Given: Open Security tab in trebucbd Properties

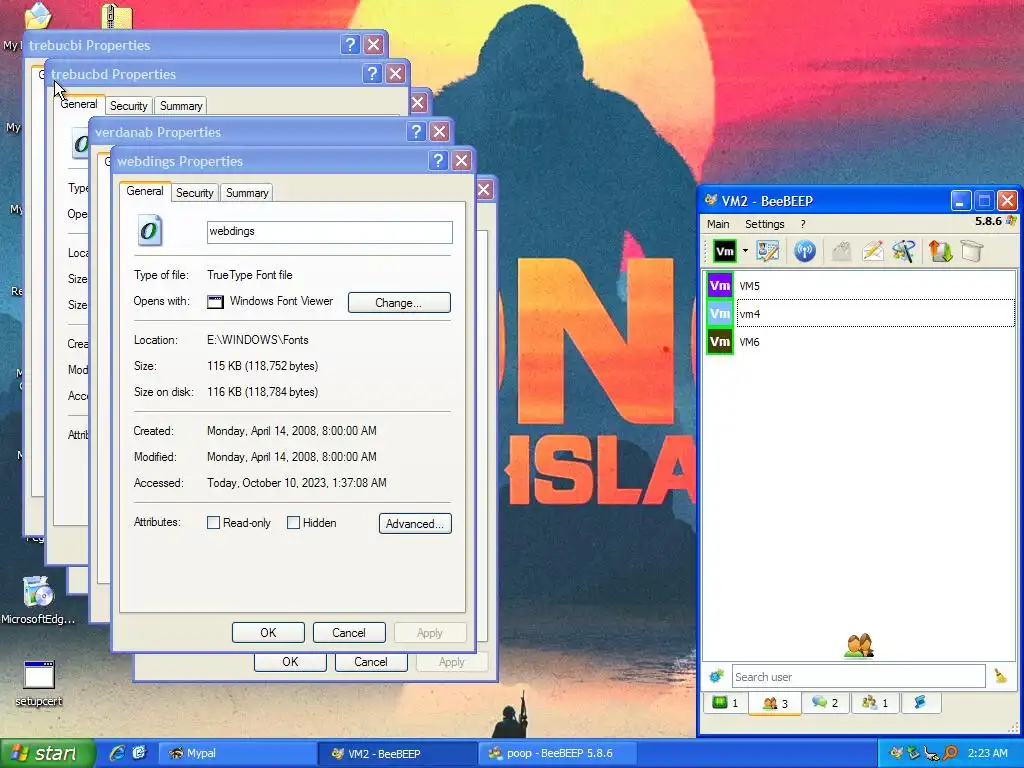Looking at the screenshot, I should tap(129, 106).
